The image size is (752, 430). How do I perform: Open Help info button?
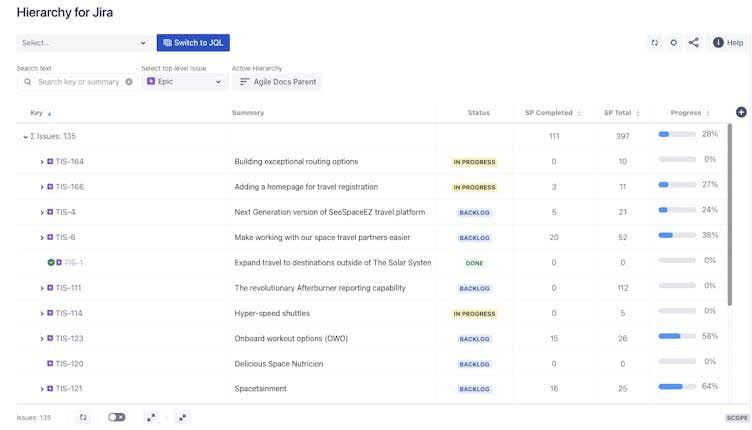[x=728, y=43]
